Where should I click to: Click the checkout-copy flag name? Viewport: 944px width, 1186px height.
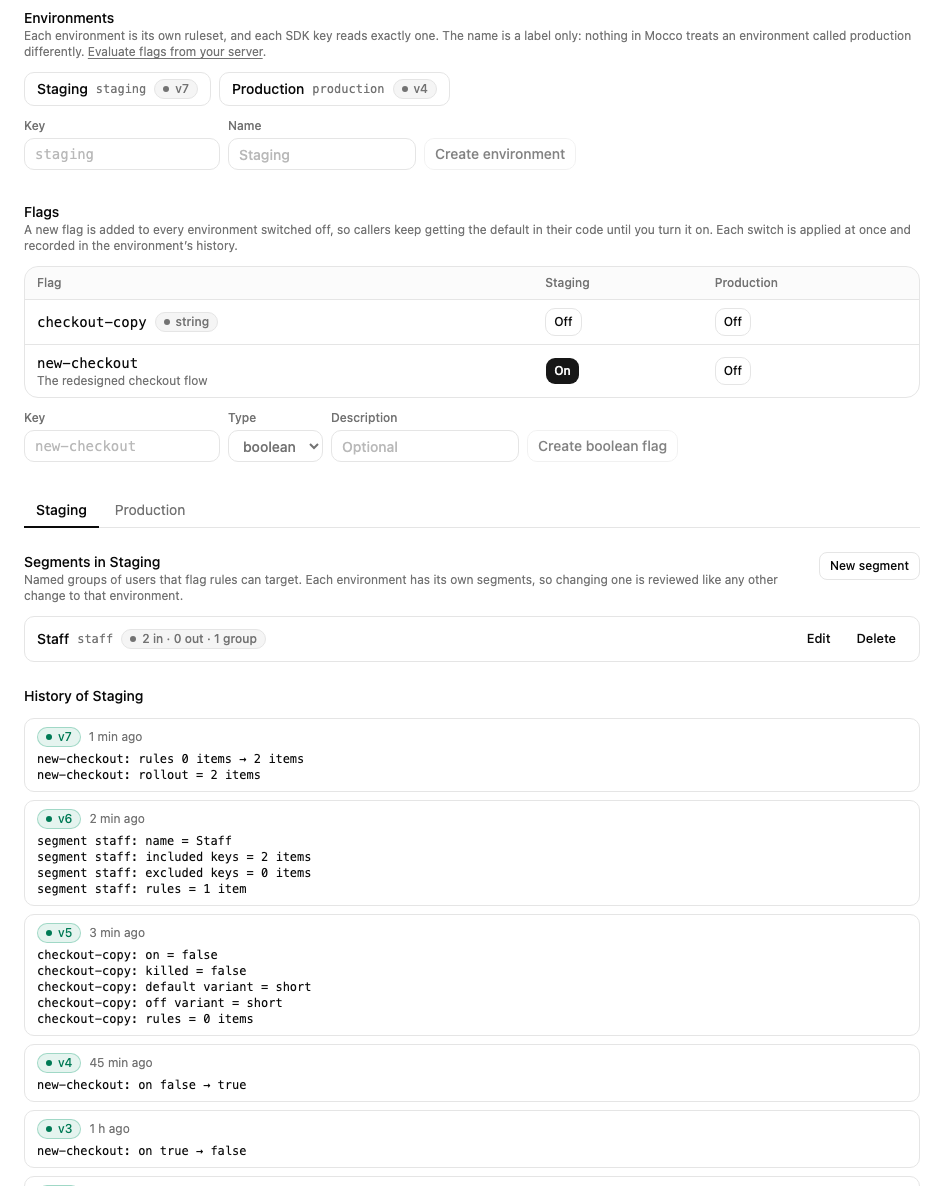pos(92,321)
